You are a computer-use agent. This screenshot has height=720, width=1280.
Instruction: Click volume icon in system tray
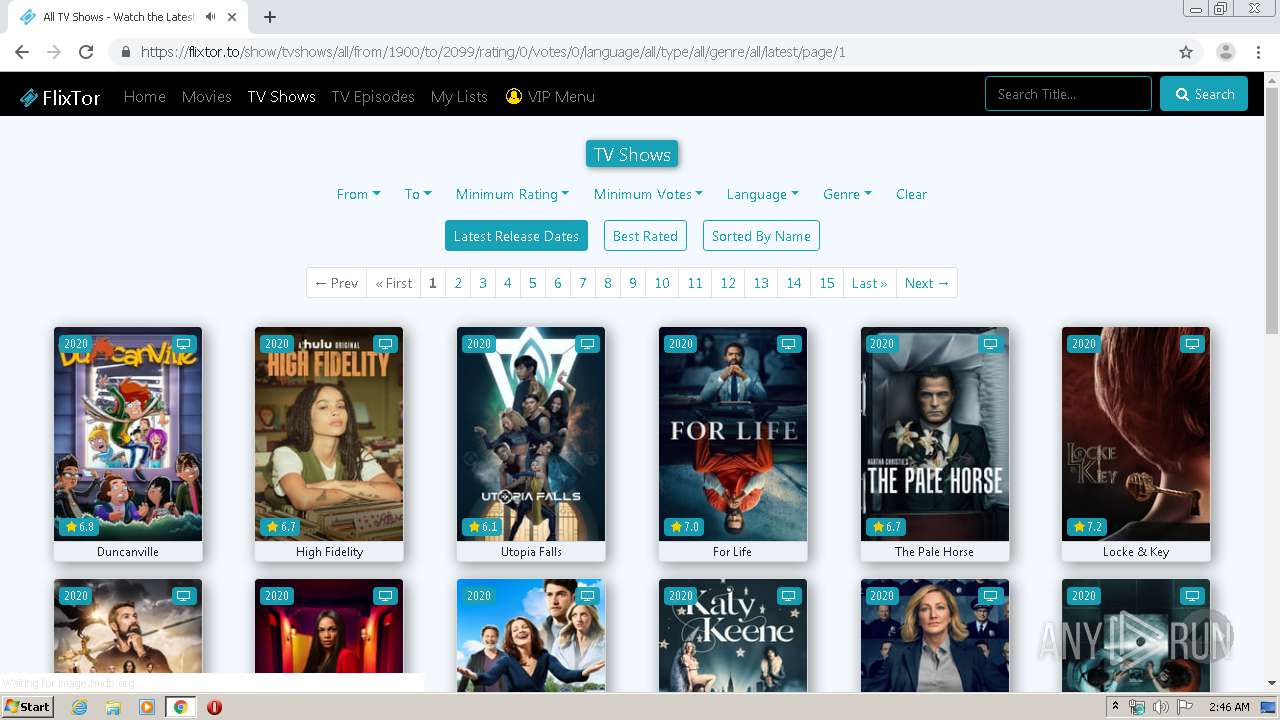[x=1161, y=707]
